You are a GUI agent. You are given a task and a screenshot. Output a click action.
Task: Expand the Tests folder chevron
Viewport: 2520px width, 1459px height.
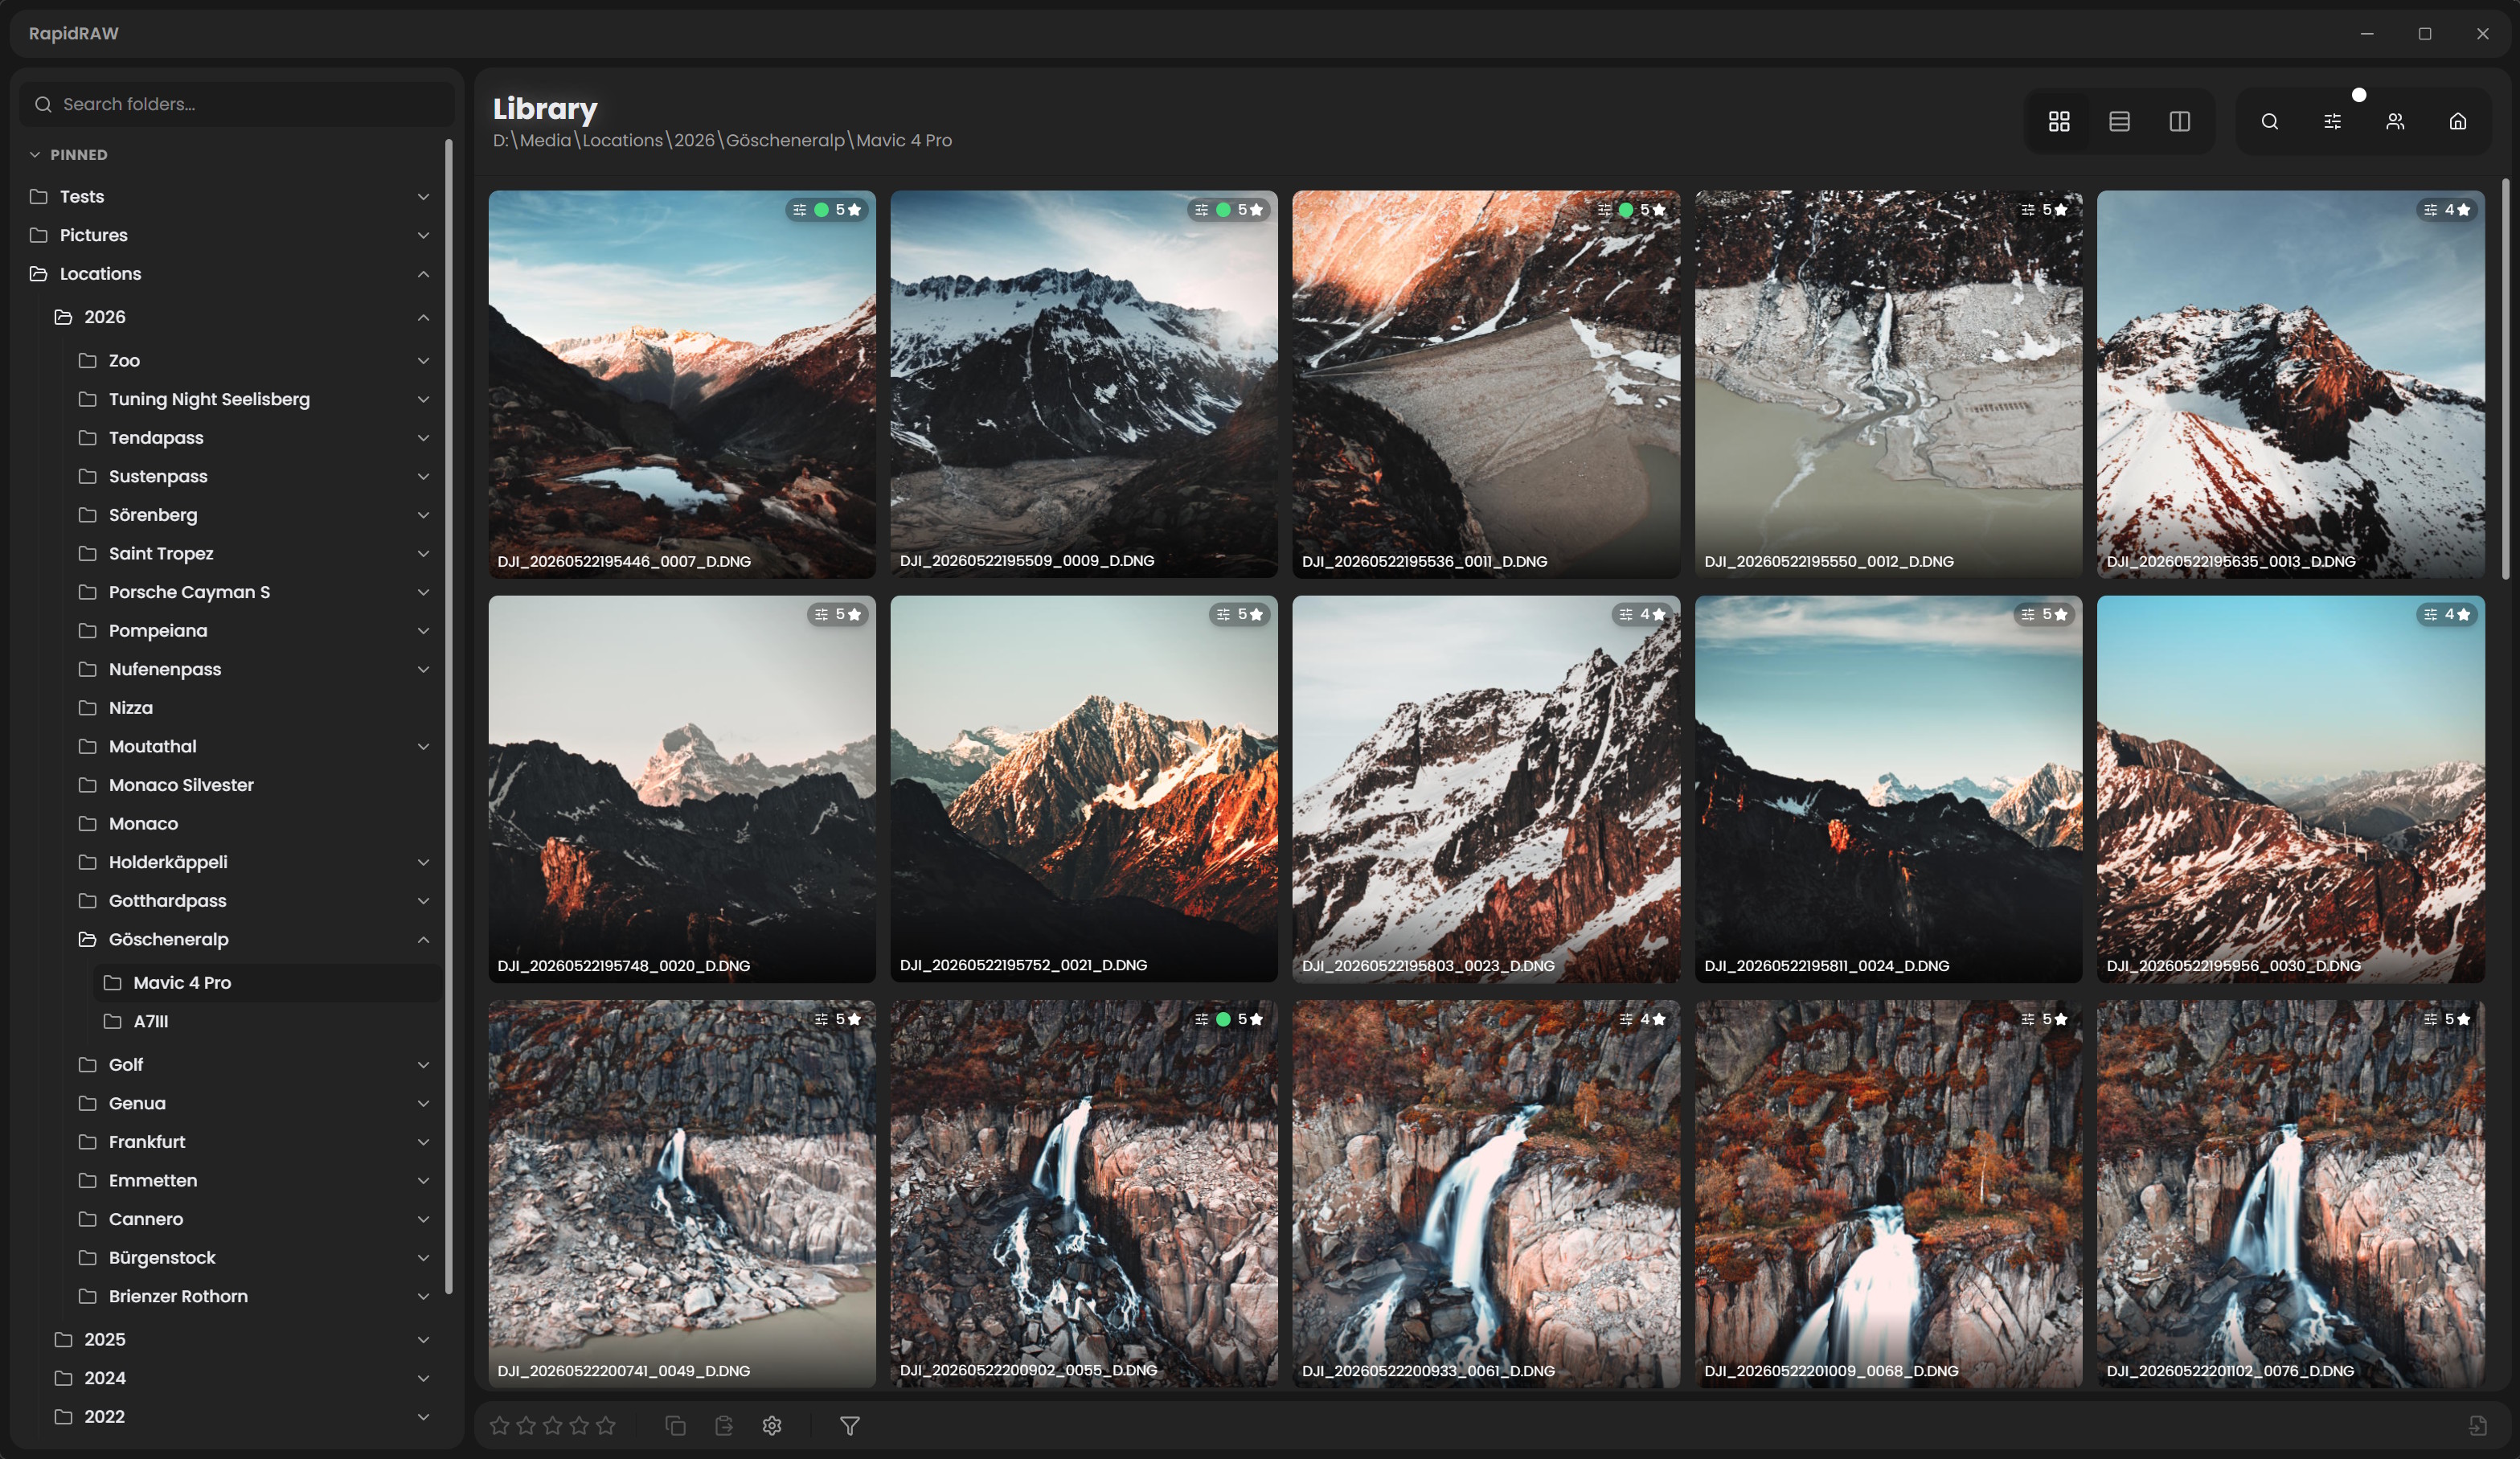pos(423,197)
